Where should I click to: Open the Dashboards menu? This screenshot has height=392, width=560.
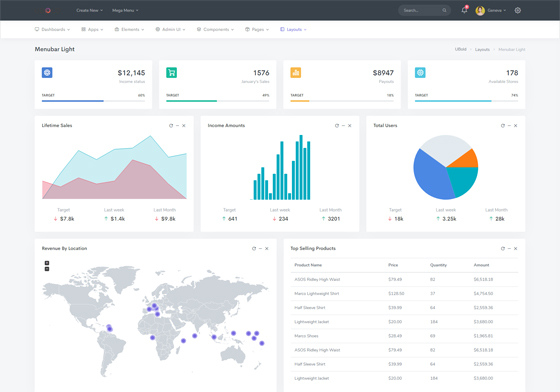click(52, 29)
